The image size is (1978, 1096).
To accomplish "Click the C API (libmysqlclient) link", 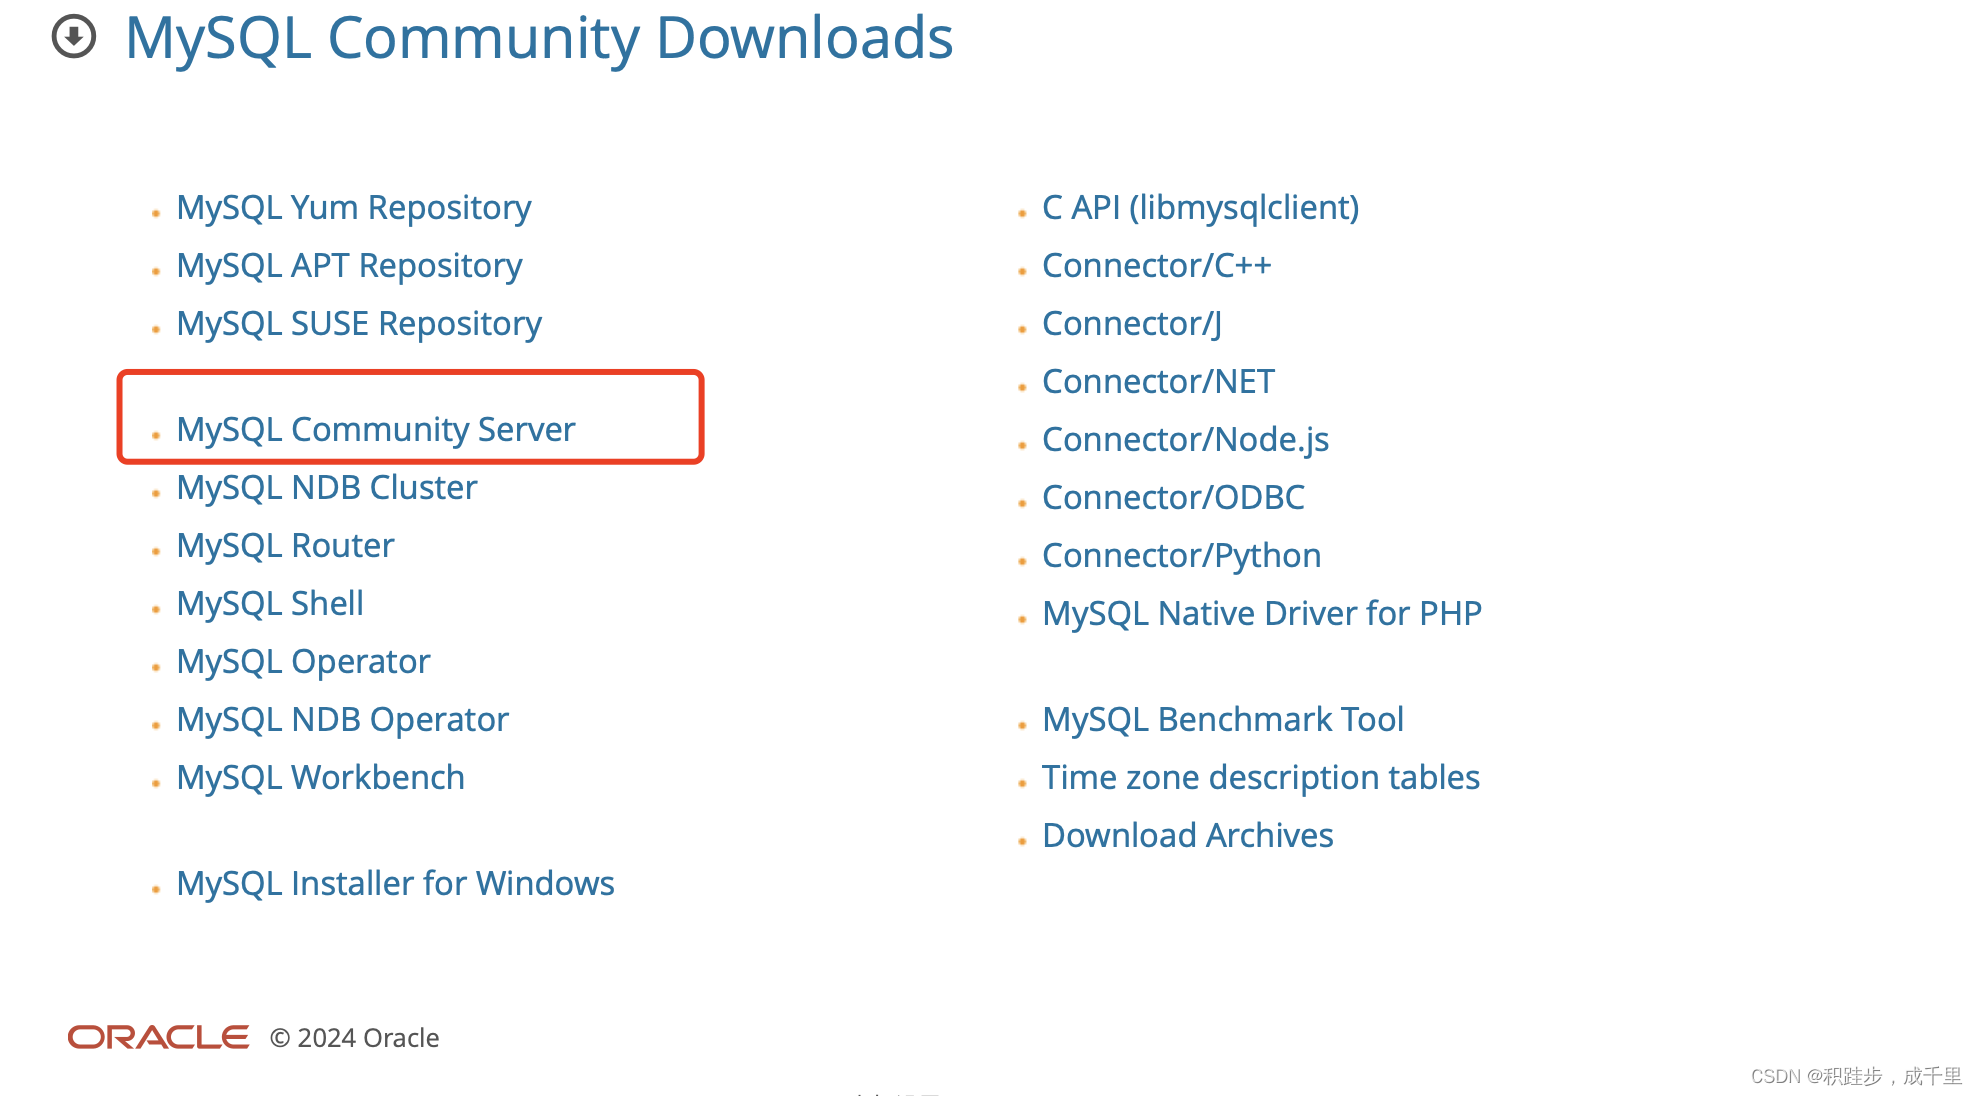I will (1200, 207).
